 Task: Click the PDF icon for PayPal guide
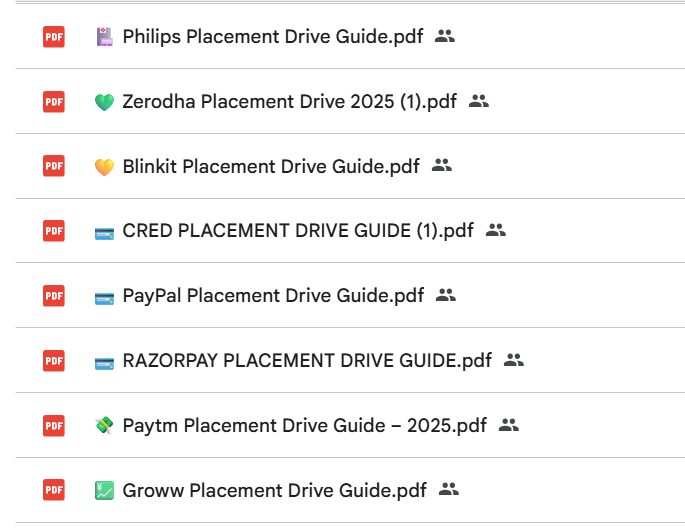pyautogui.click(x=53, y=296)
